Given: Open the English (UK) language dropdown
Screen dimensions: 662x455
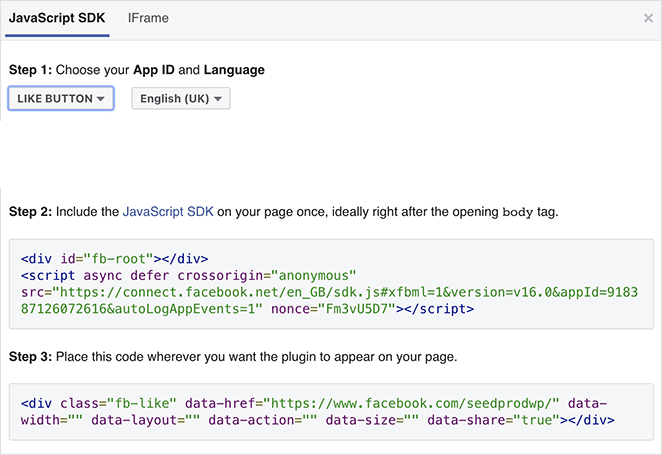Looking at the screenshot, I should point(181,98).
